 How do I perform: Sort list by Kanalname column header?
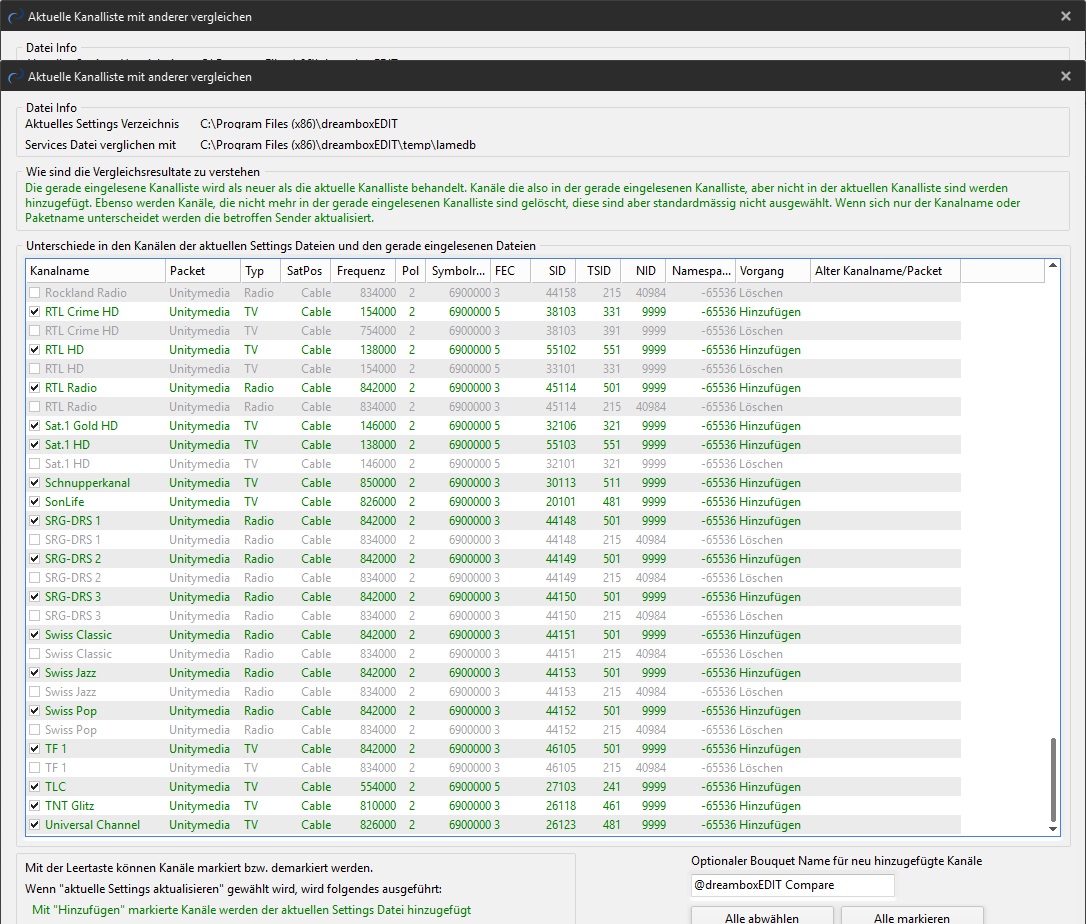[95, 271]
